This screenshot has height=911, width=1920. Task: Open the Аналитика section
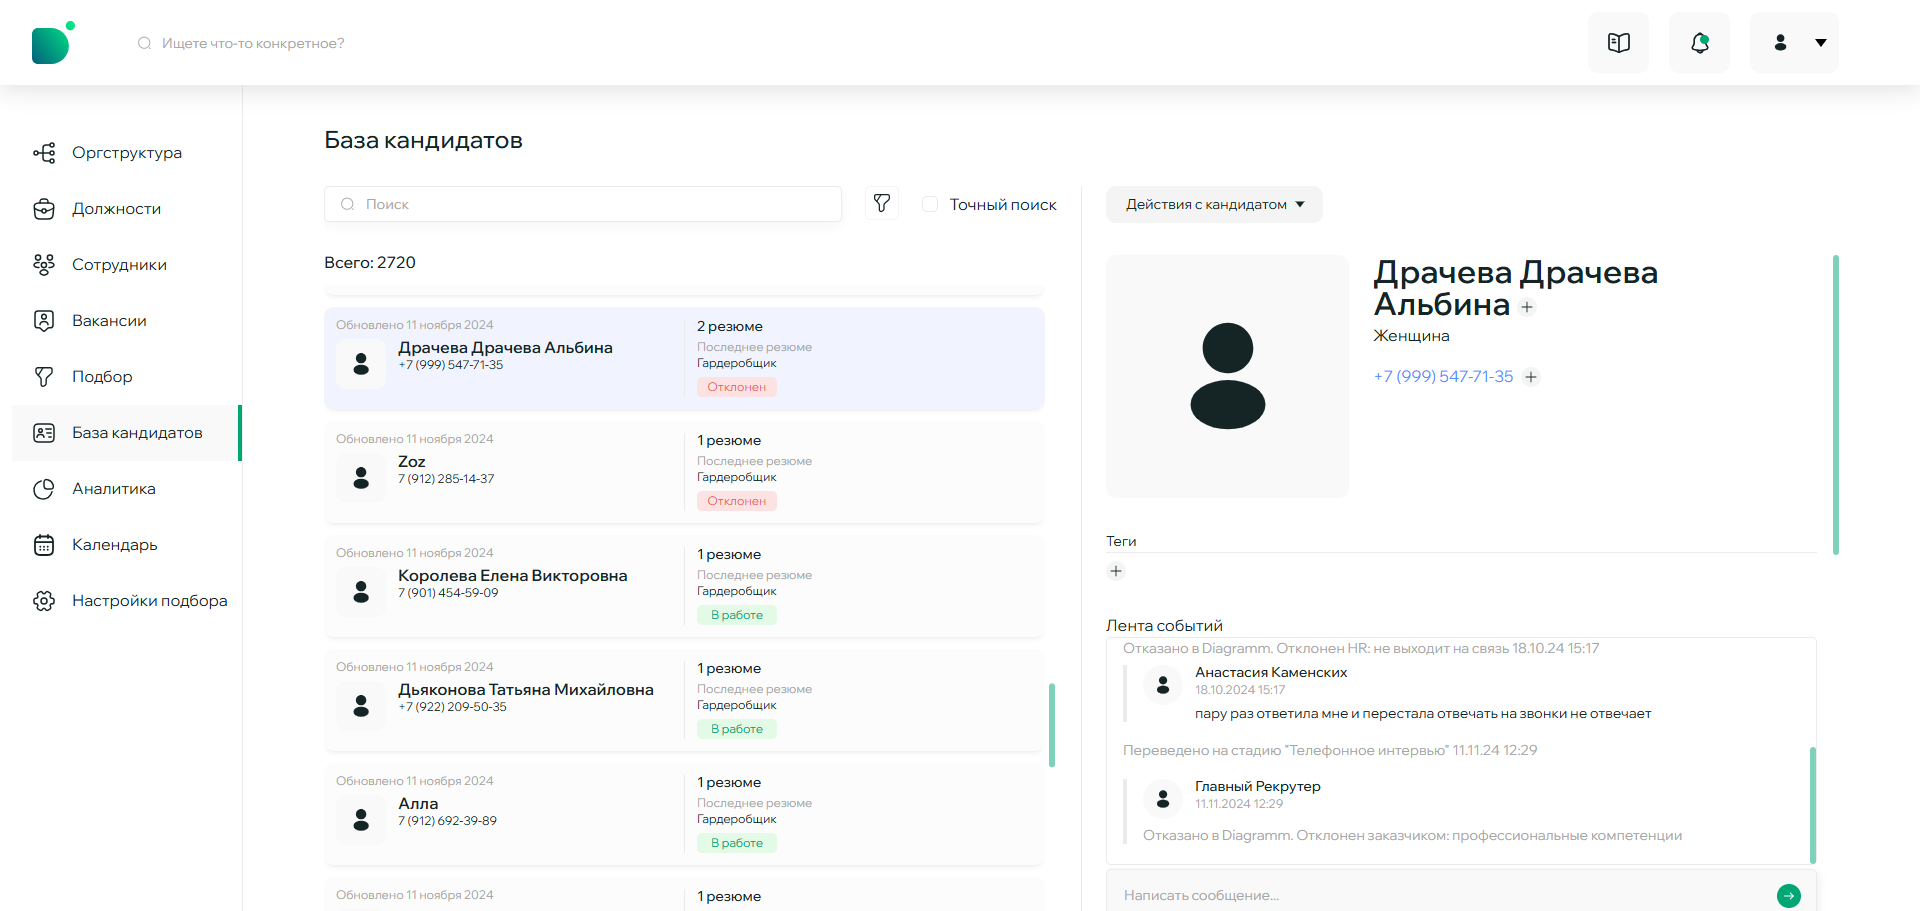[127, 489]
